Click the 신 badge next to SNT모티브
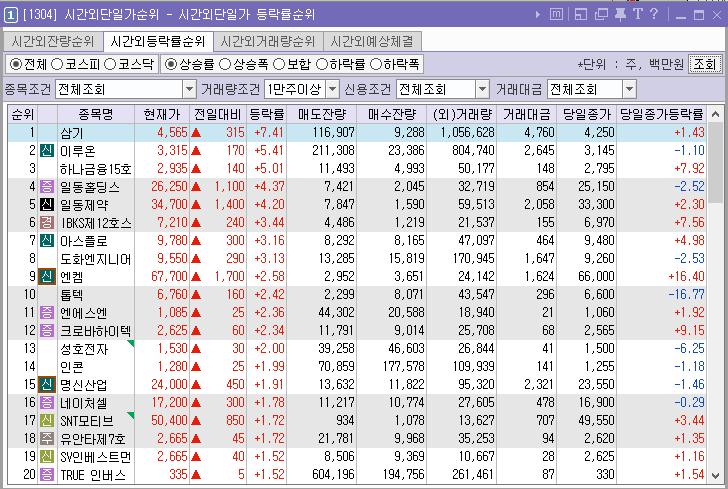728x489 pixels. pyautogui.click(x=46, y=421)
